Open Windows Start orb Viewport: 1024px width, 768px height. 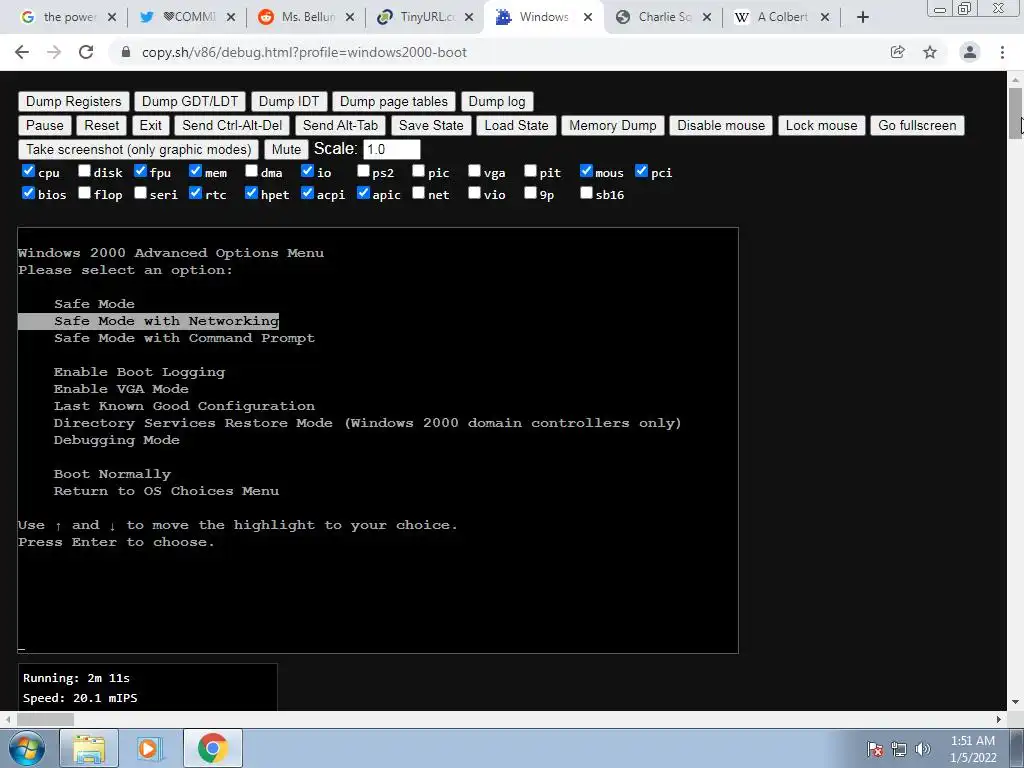27,748
